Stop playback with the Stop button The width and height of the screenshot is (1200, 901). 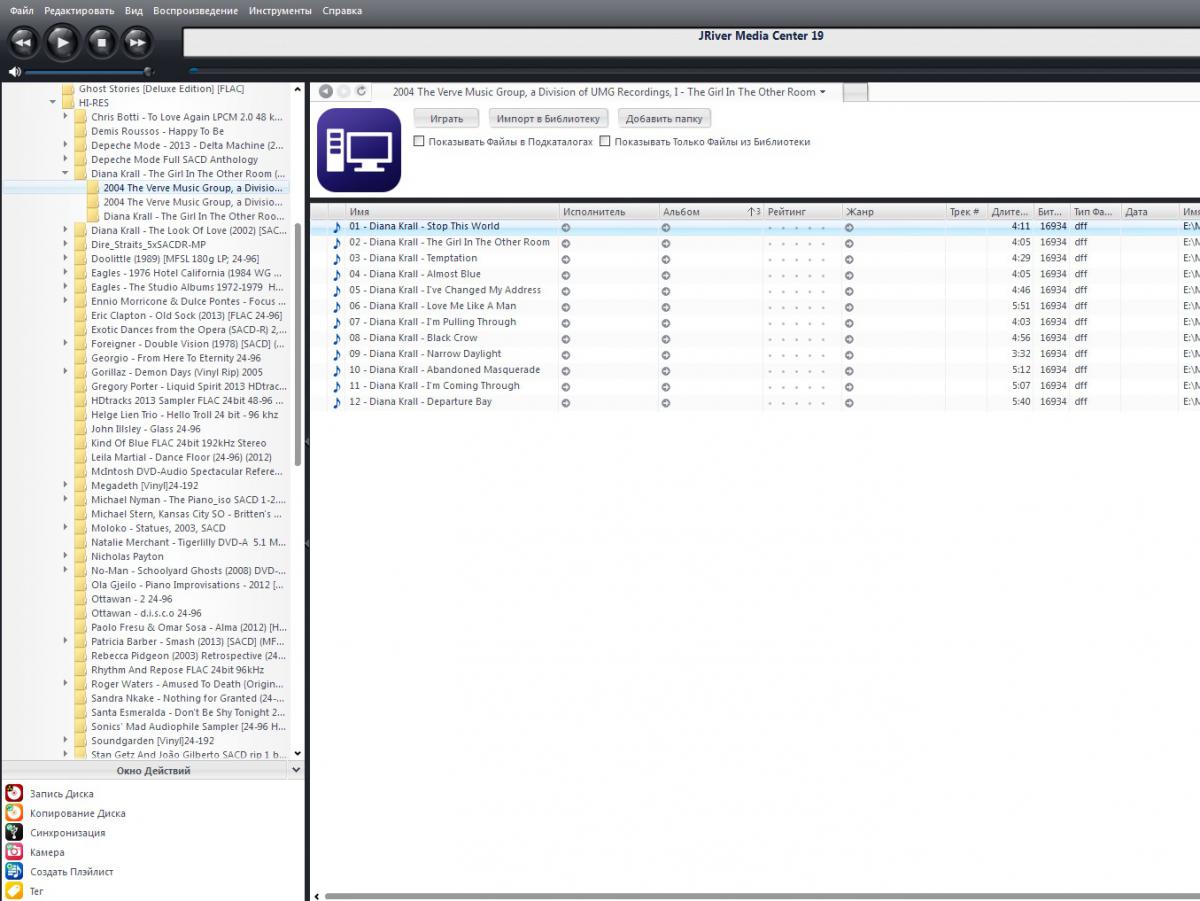coord(101,42)
